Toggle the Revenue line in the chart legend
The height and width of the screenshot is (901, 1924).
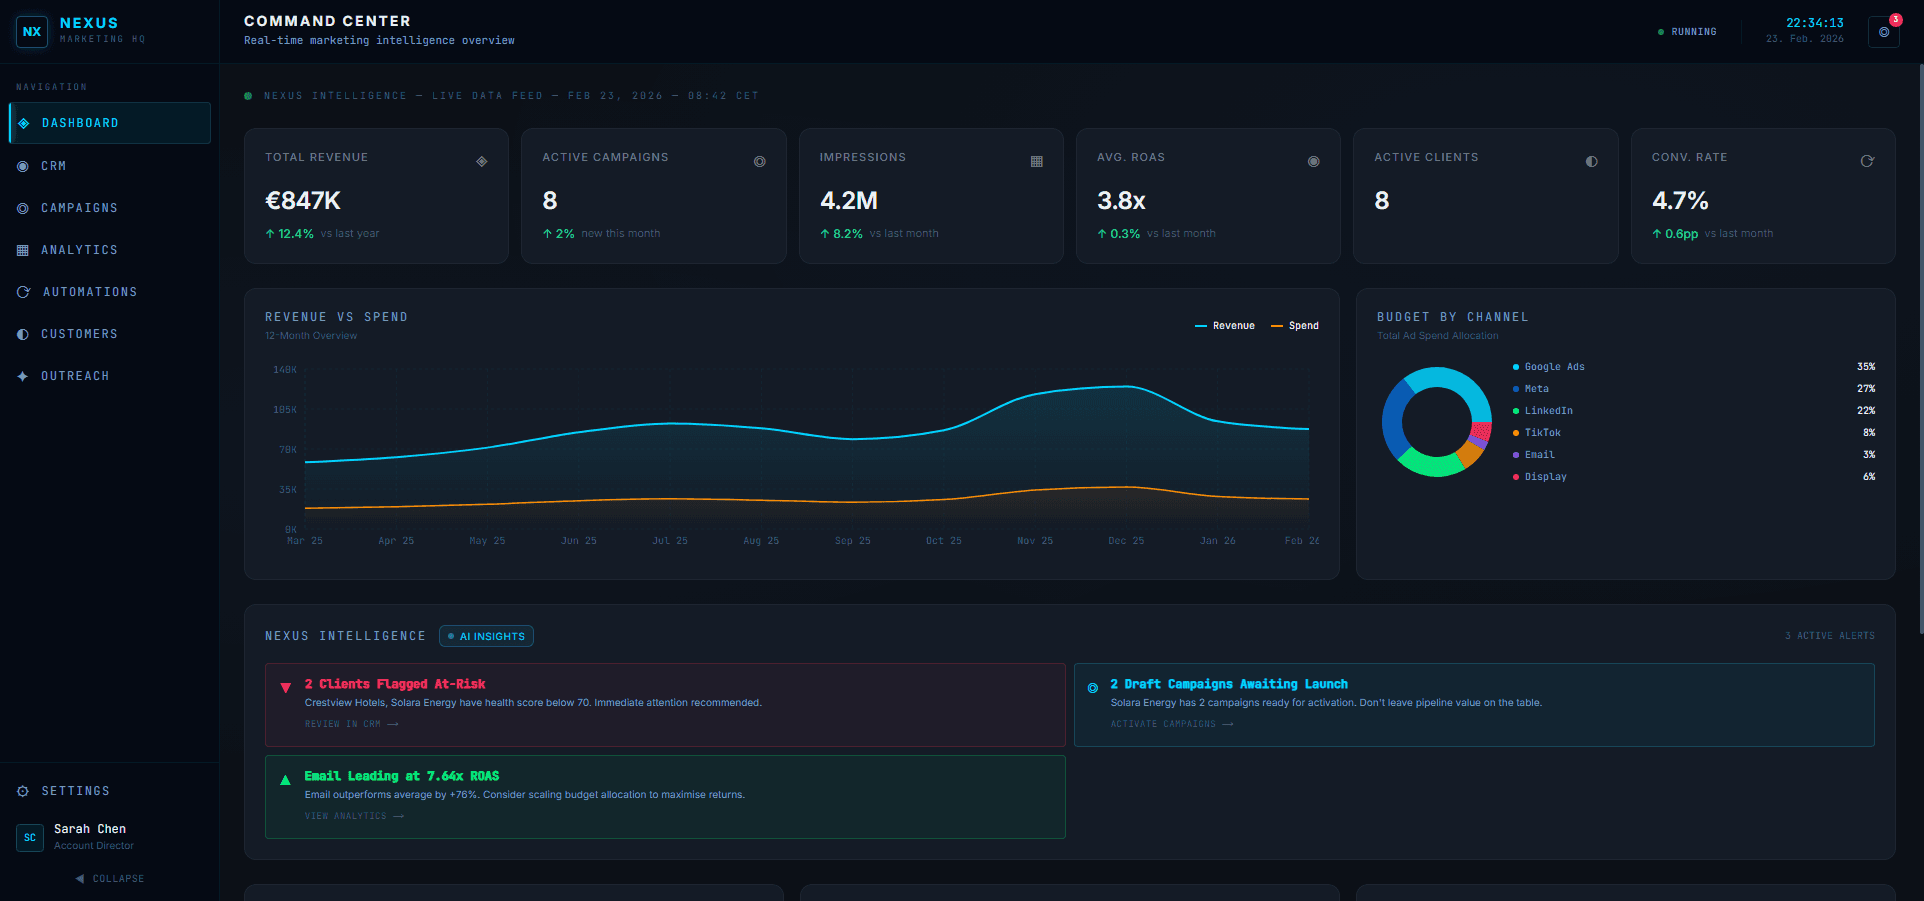(x=1224, y=325)
